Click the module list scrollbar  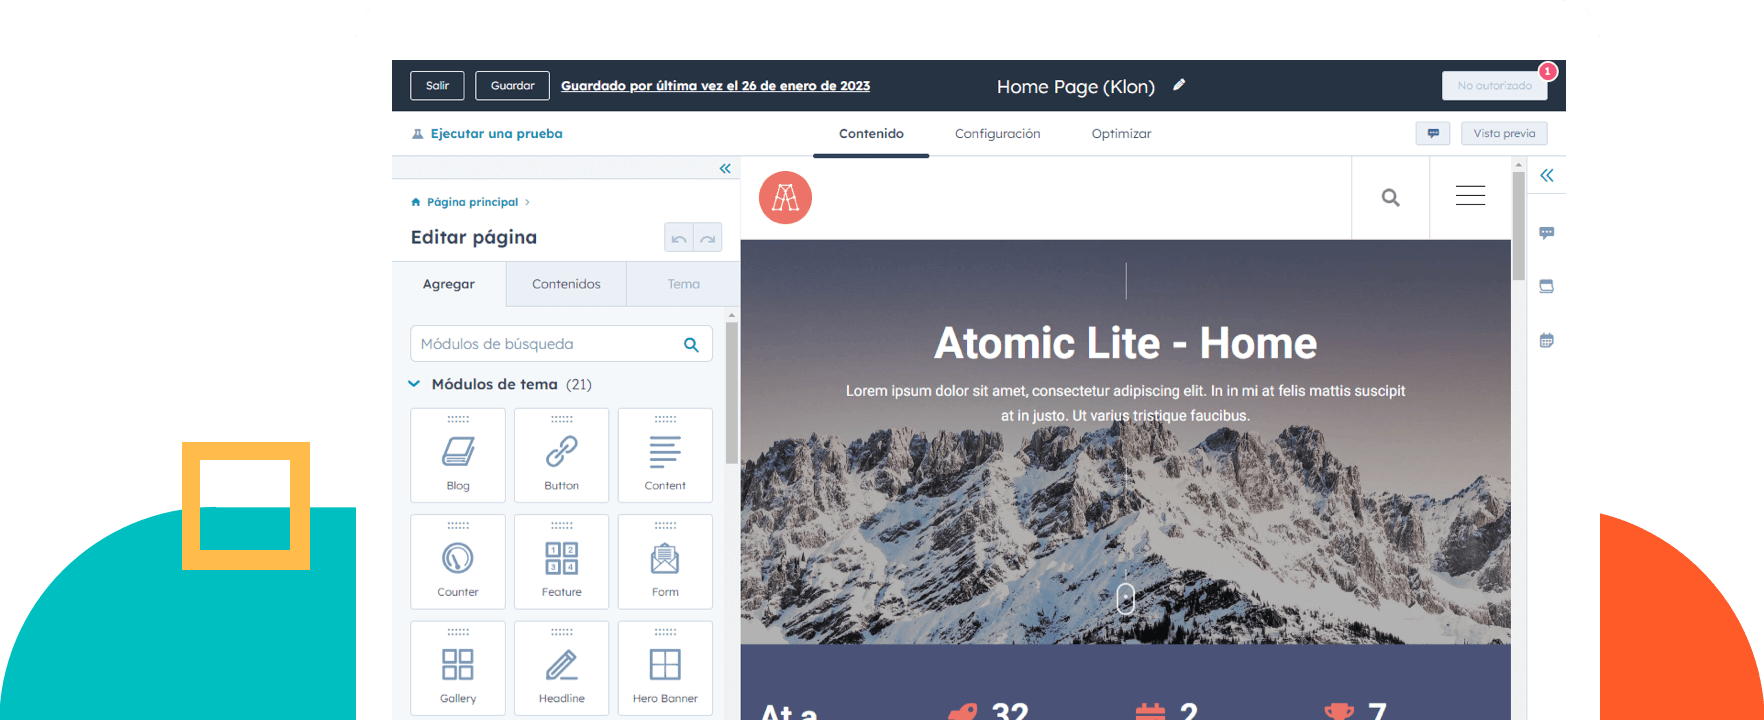click(731, 392)
